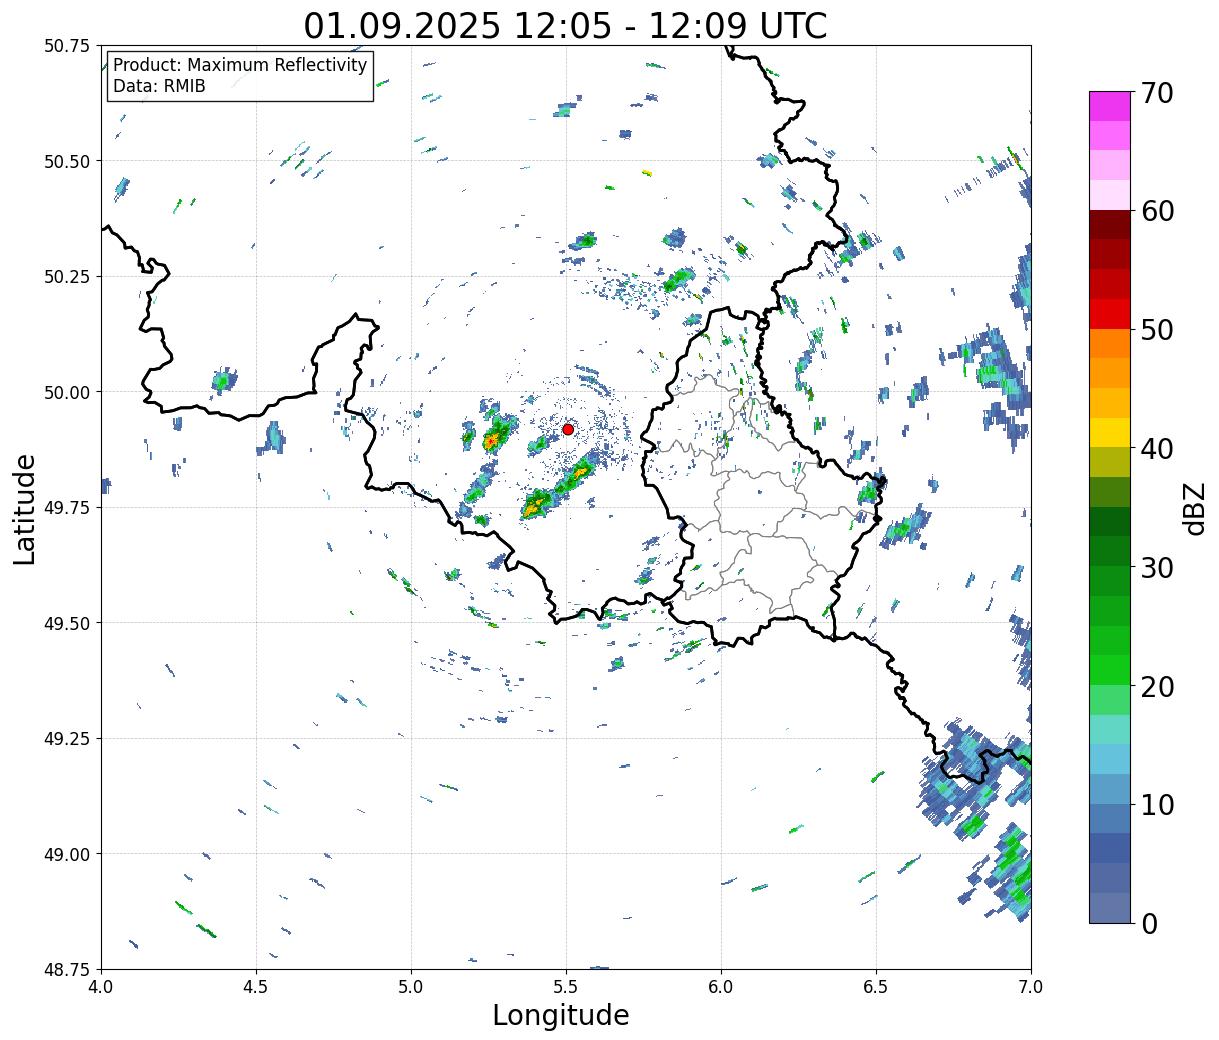Pick the orange 50 dBZ colorbar segment
The height and width of the screenshot is (1040, 1219).
pyautogui.click(x=1110, y=343)
